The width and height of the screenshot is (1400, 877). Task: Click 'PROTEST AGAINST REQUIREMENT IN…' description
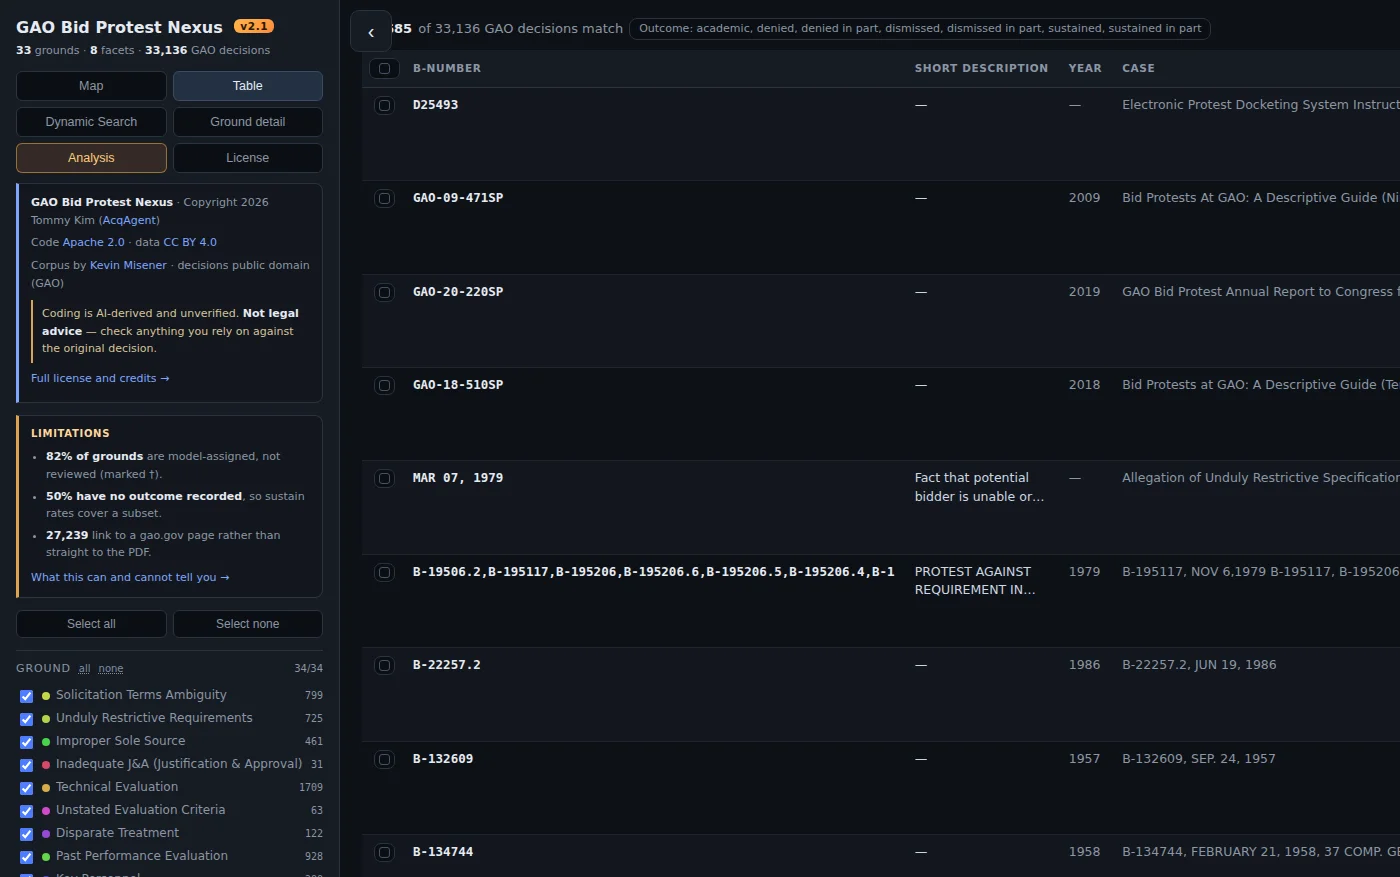(x=975, y=581)
